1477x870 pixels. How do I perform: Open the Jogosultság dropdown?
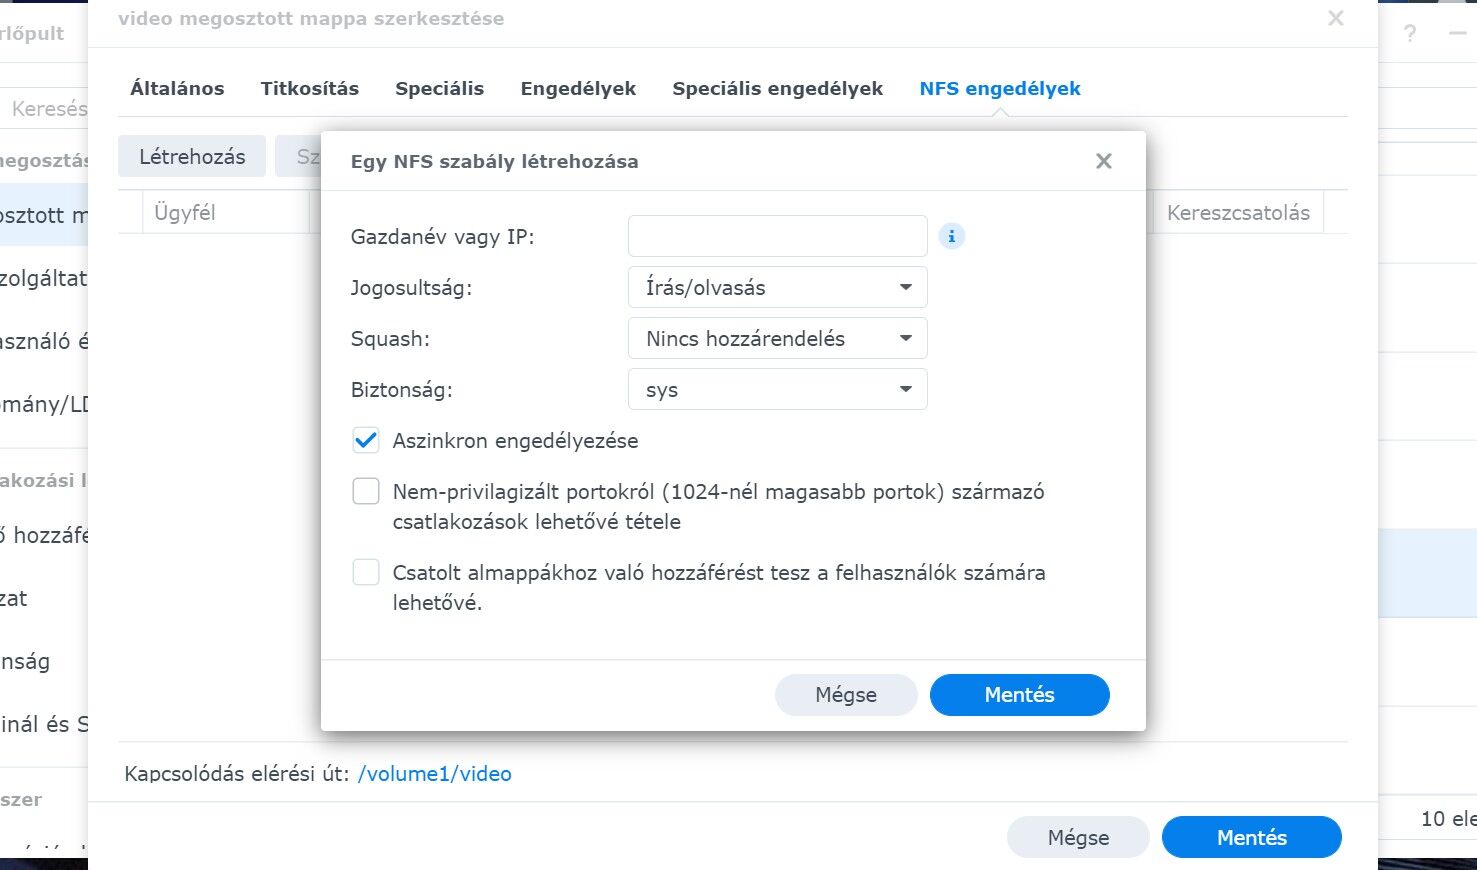(x=778, y=287)
